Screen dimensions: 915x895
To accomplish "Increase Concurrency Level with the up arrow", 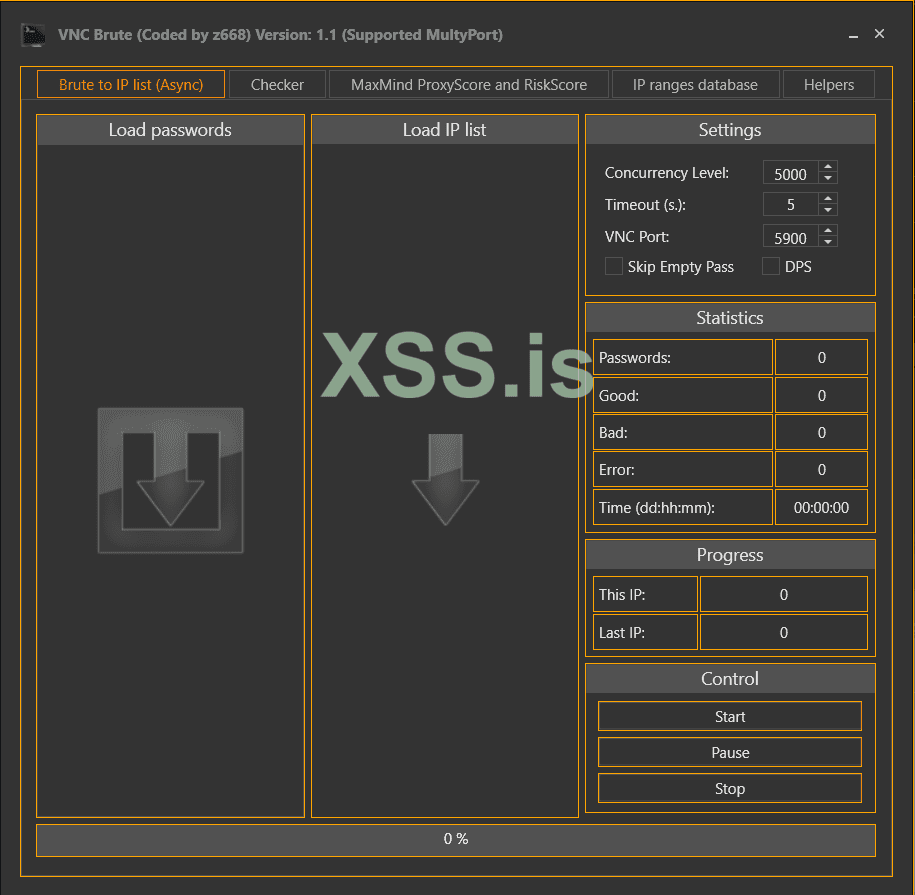I will [x=827, y=167].
